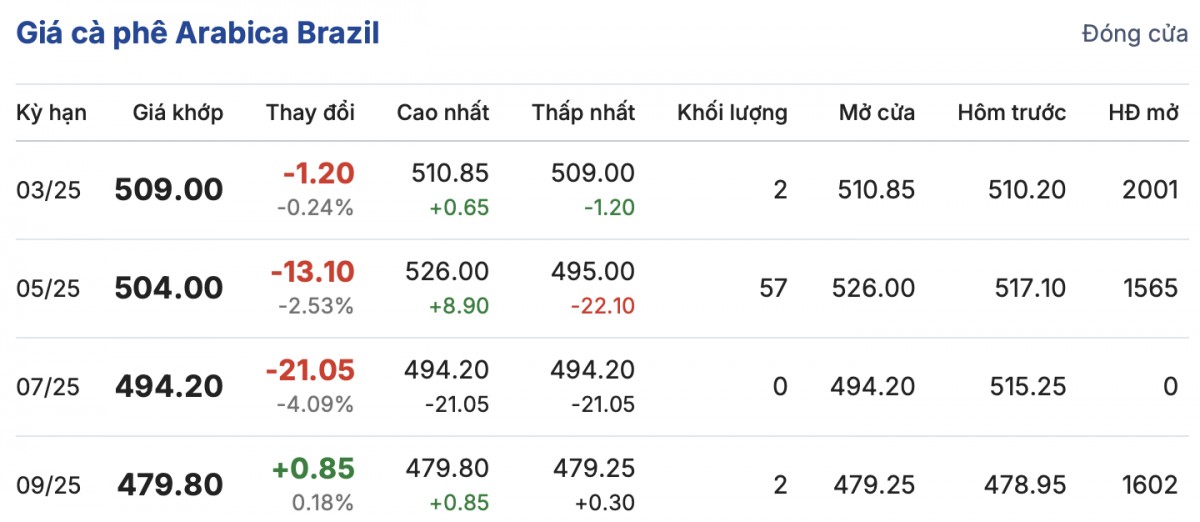
Task: Click the Giá khớp column header
Action: [178, 113]
